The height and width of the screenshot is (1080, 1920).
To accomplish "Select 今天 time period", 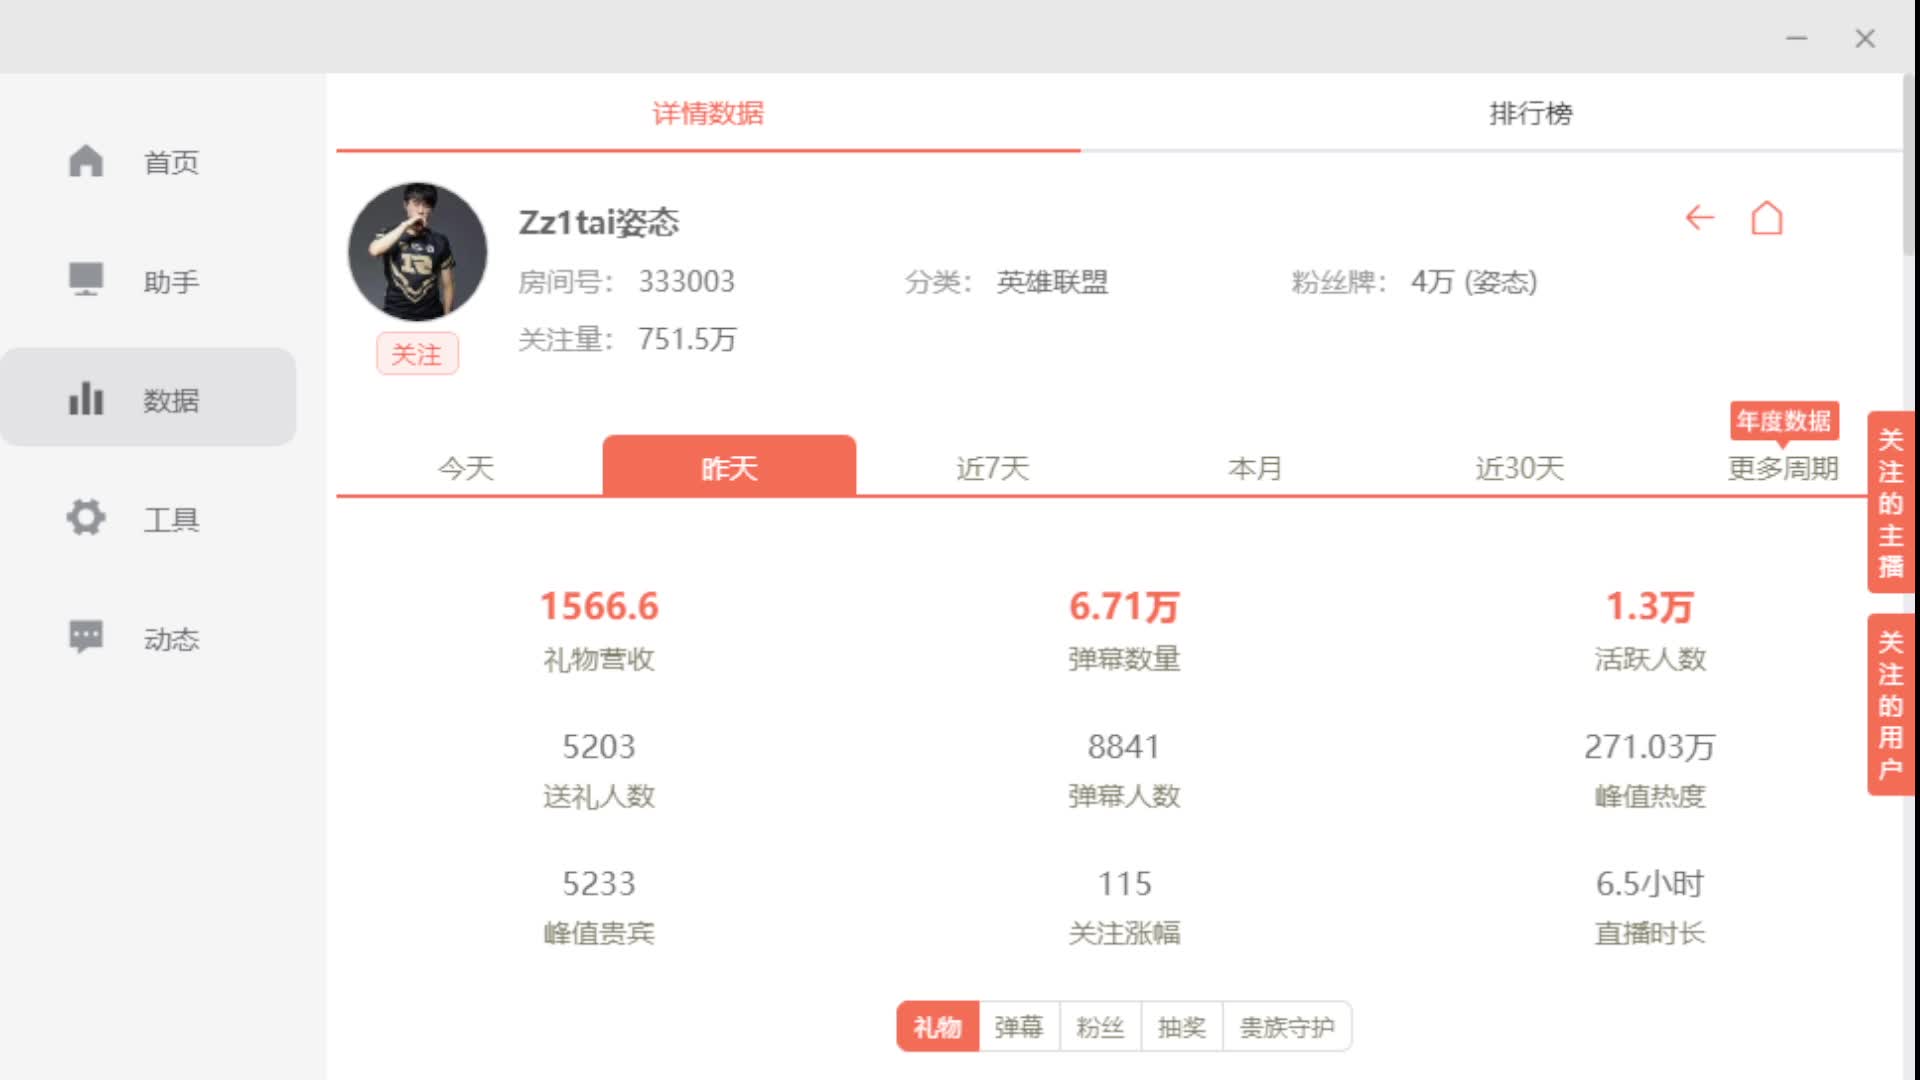I will click(x=466, y=468).
